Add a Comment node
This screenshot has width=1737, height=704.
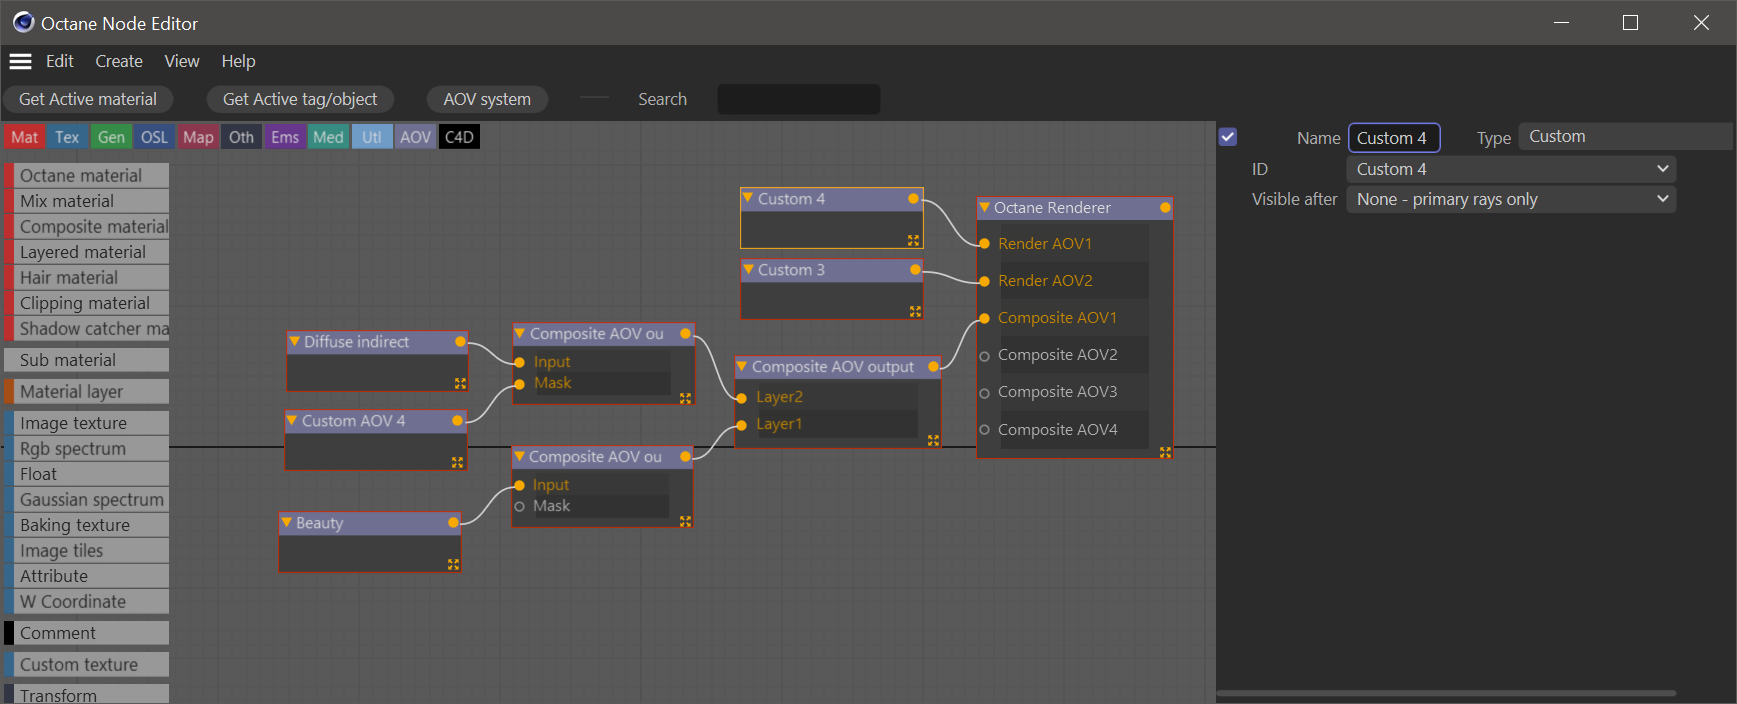tap(87, 633)
